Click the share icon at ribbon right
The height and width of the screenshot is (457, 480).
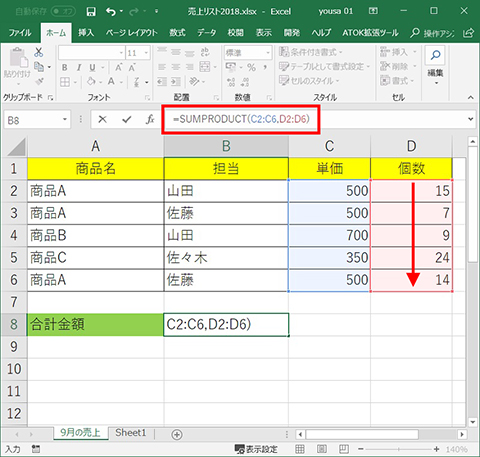point(468,33)
